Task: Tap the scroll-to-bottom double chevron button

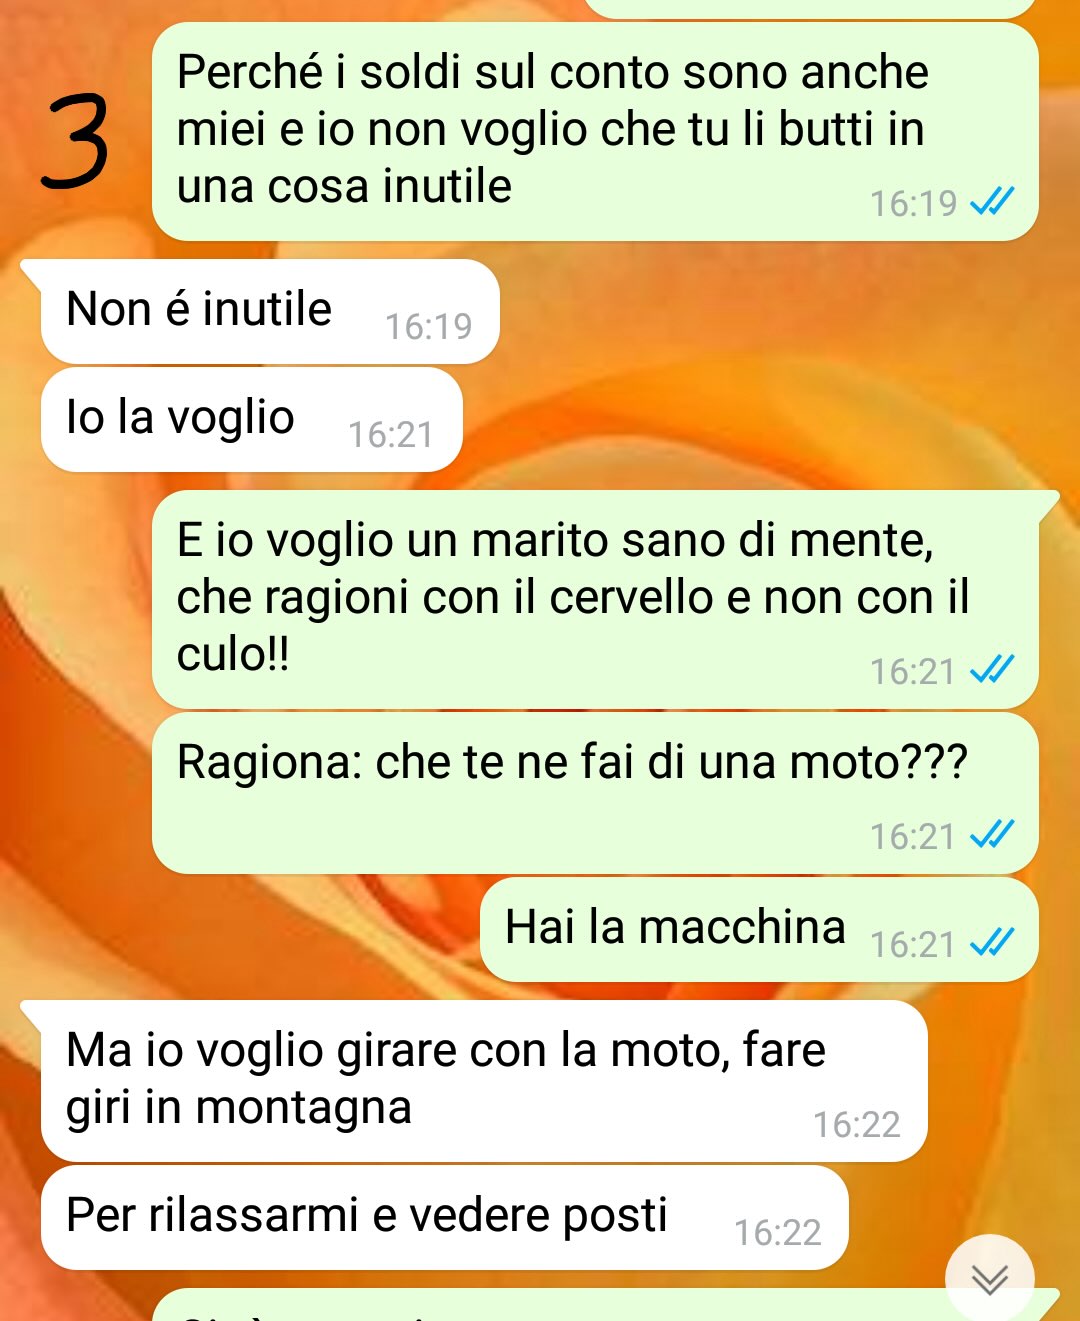Action: click(x=989, y=1279)
